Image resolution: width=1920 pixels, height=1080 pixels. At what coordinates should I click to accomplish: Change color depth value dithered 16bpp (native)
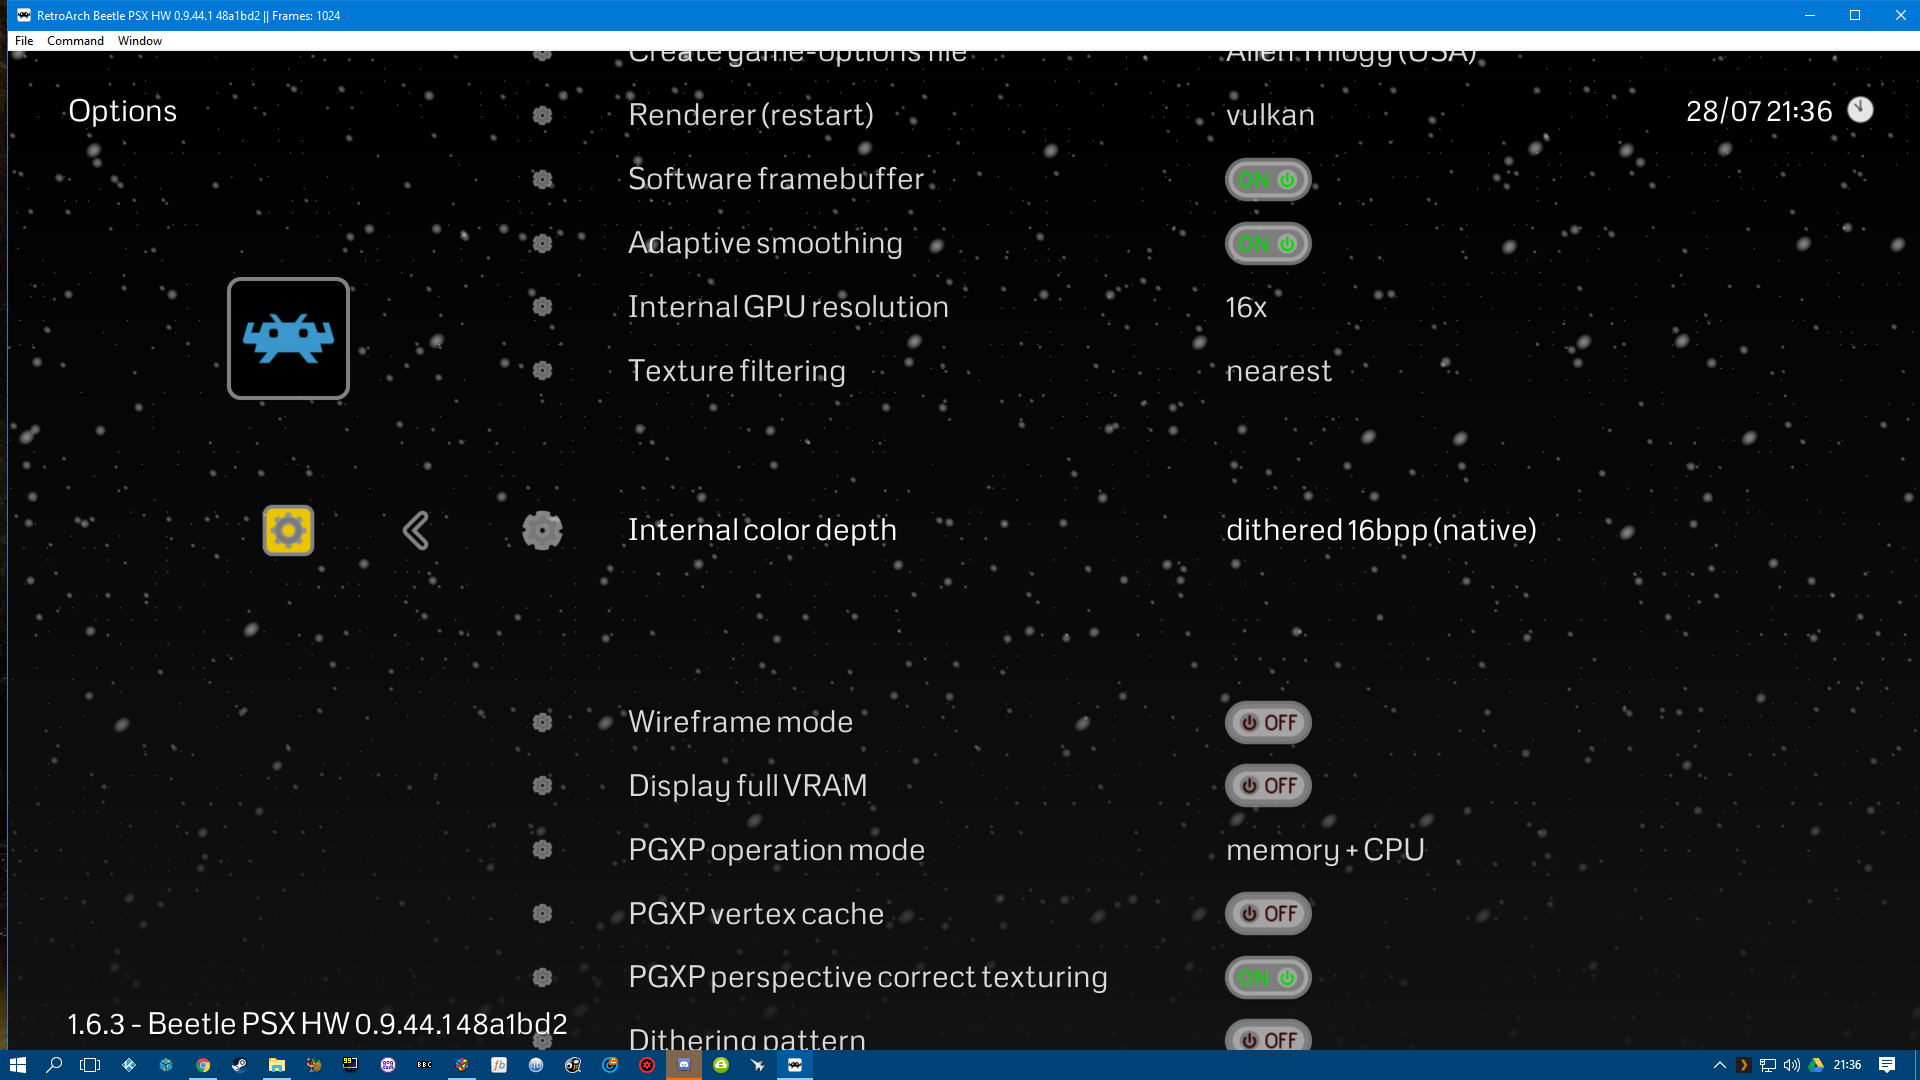(x=1381, y=530)
